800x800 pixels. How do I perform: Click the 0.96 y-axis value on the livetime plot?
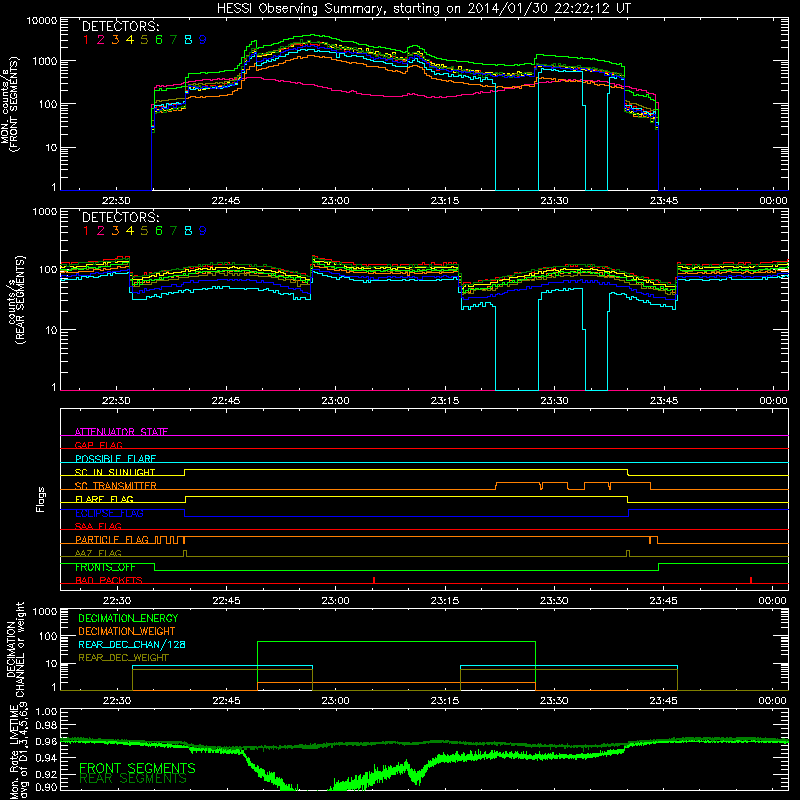[47, 741]
